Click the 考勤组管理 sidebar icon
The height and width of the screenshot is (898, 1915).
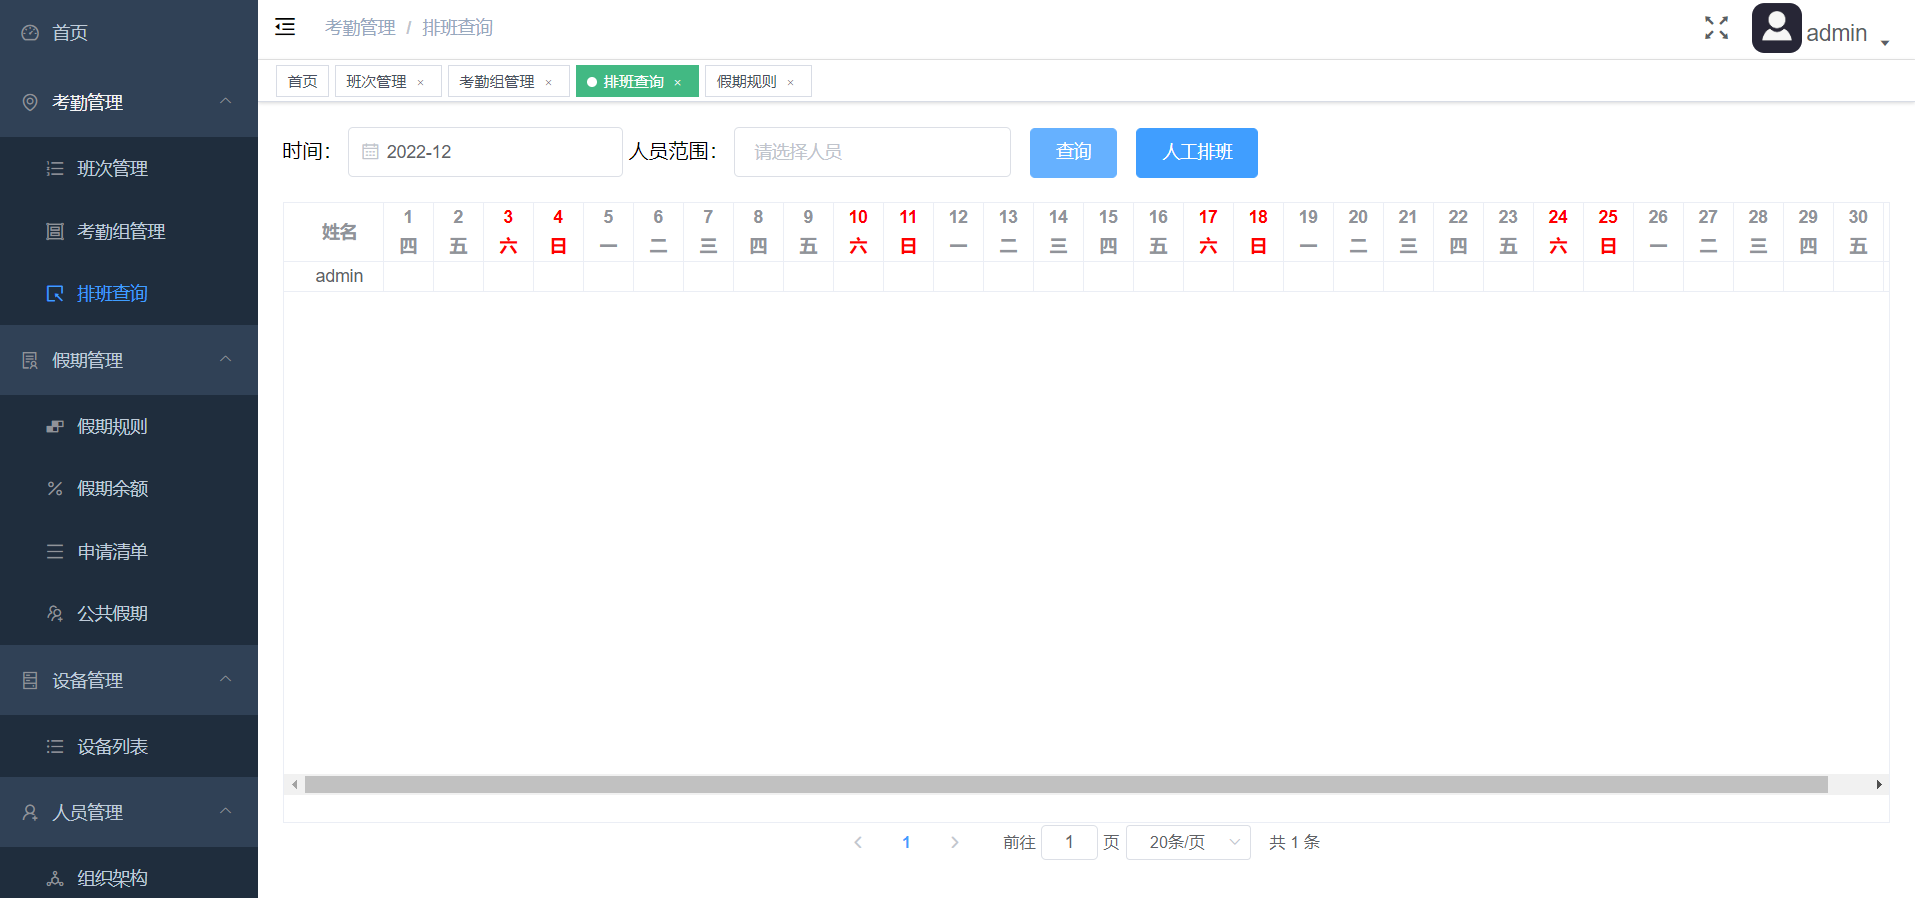click(55, 231)
